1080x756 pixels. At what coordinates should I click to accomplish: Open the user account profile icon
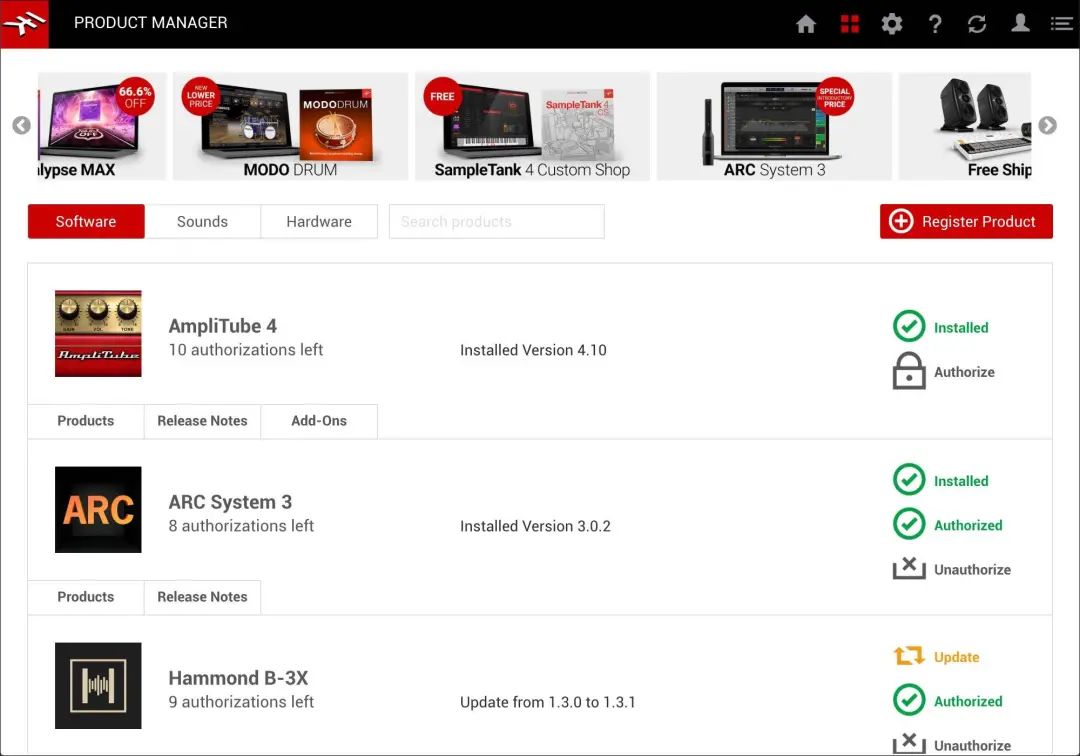click(x=1020, y=23)
